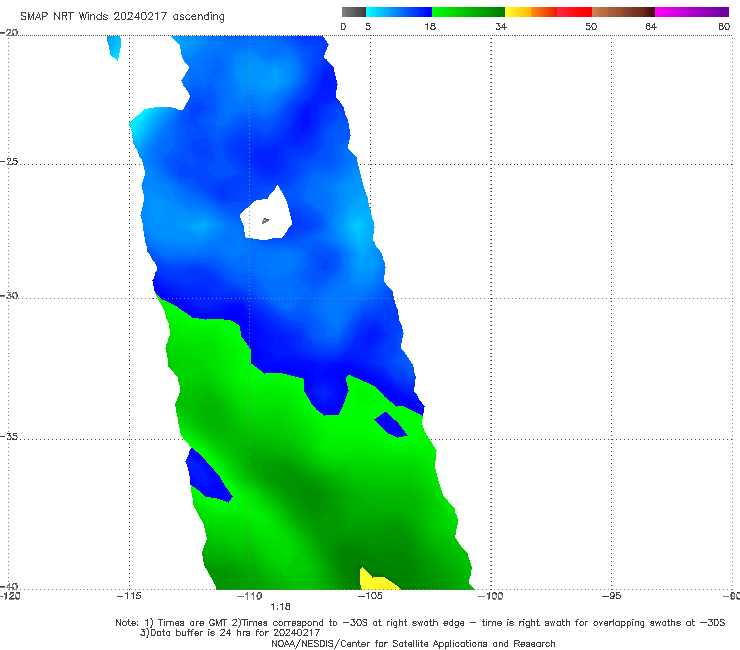Click the 'NOAA/NESDIS/Center for Satellite Applications and Research' credit
This screenshot has height=650, width=740.
point(413,643)
